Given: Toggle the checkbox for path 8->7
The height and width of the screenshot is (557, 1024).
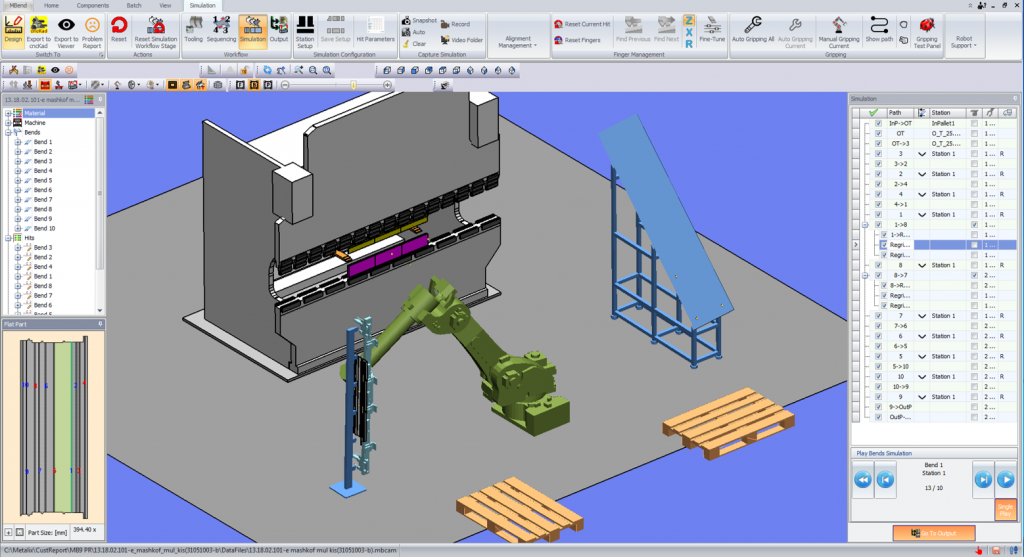Looking at the screenshot, I should [x=878, y=276].
